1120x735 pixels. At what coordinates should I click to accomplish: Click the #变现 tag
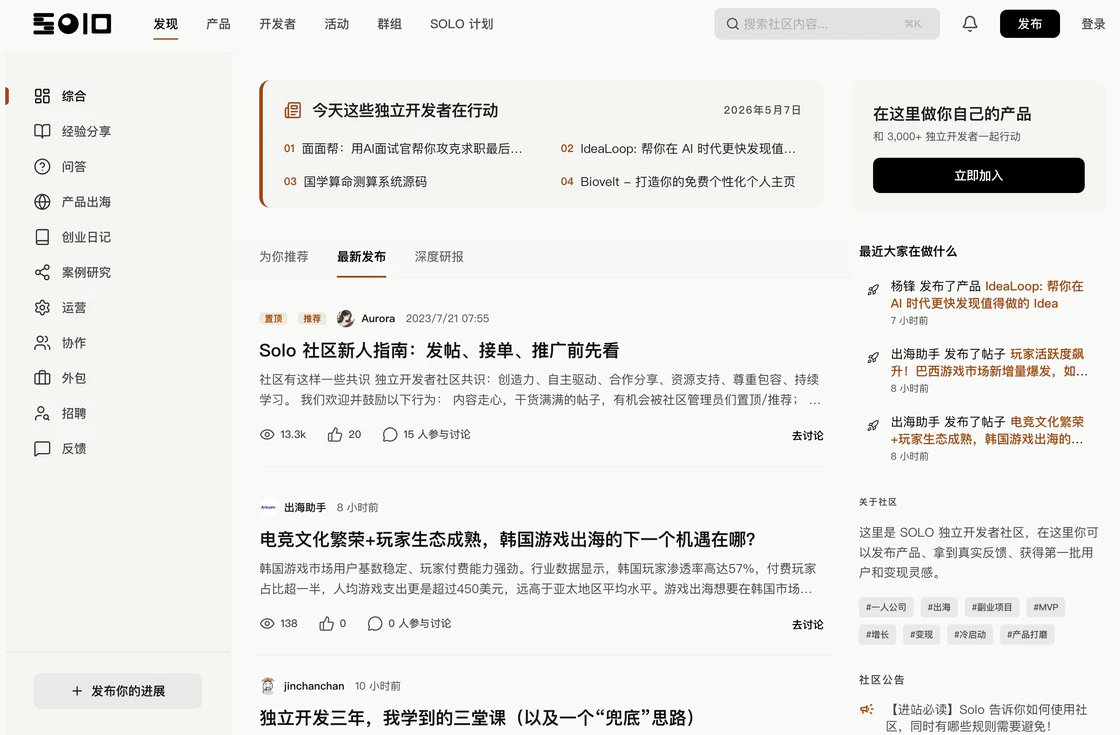click(x=921, y=634)
